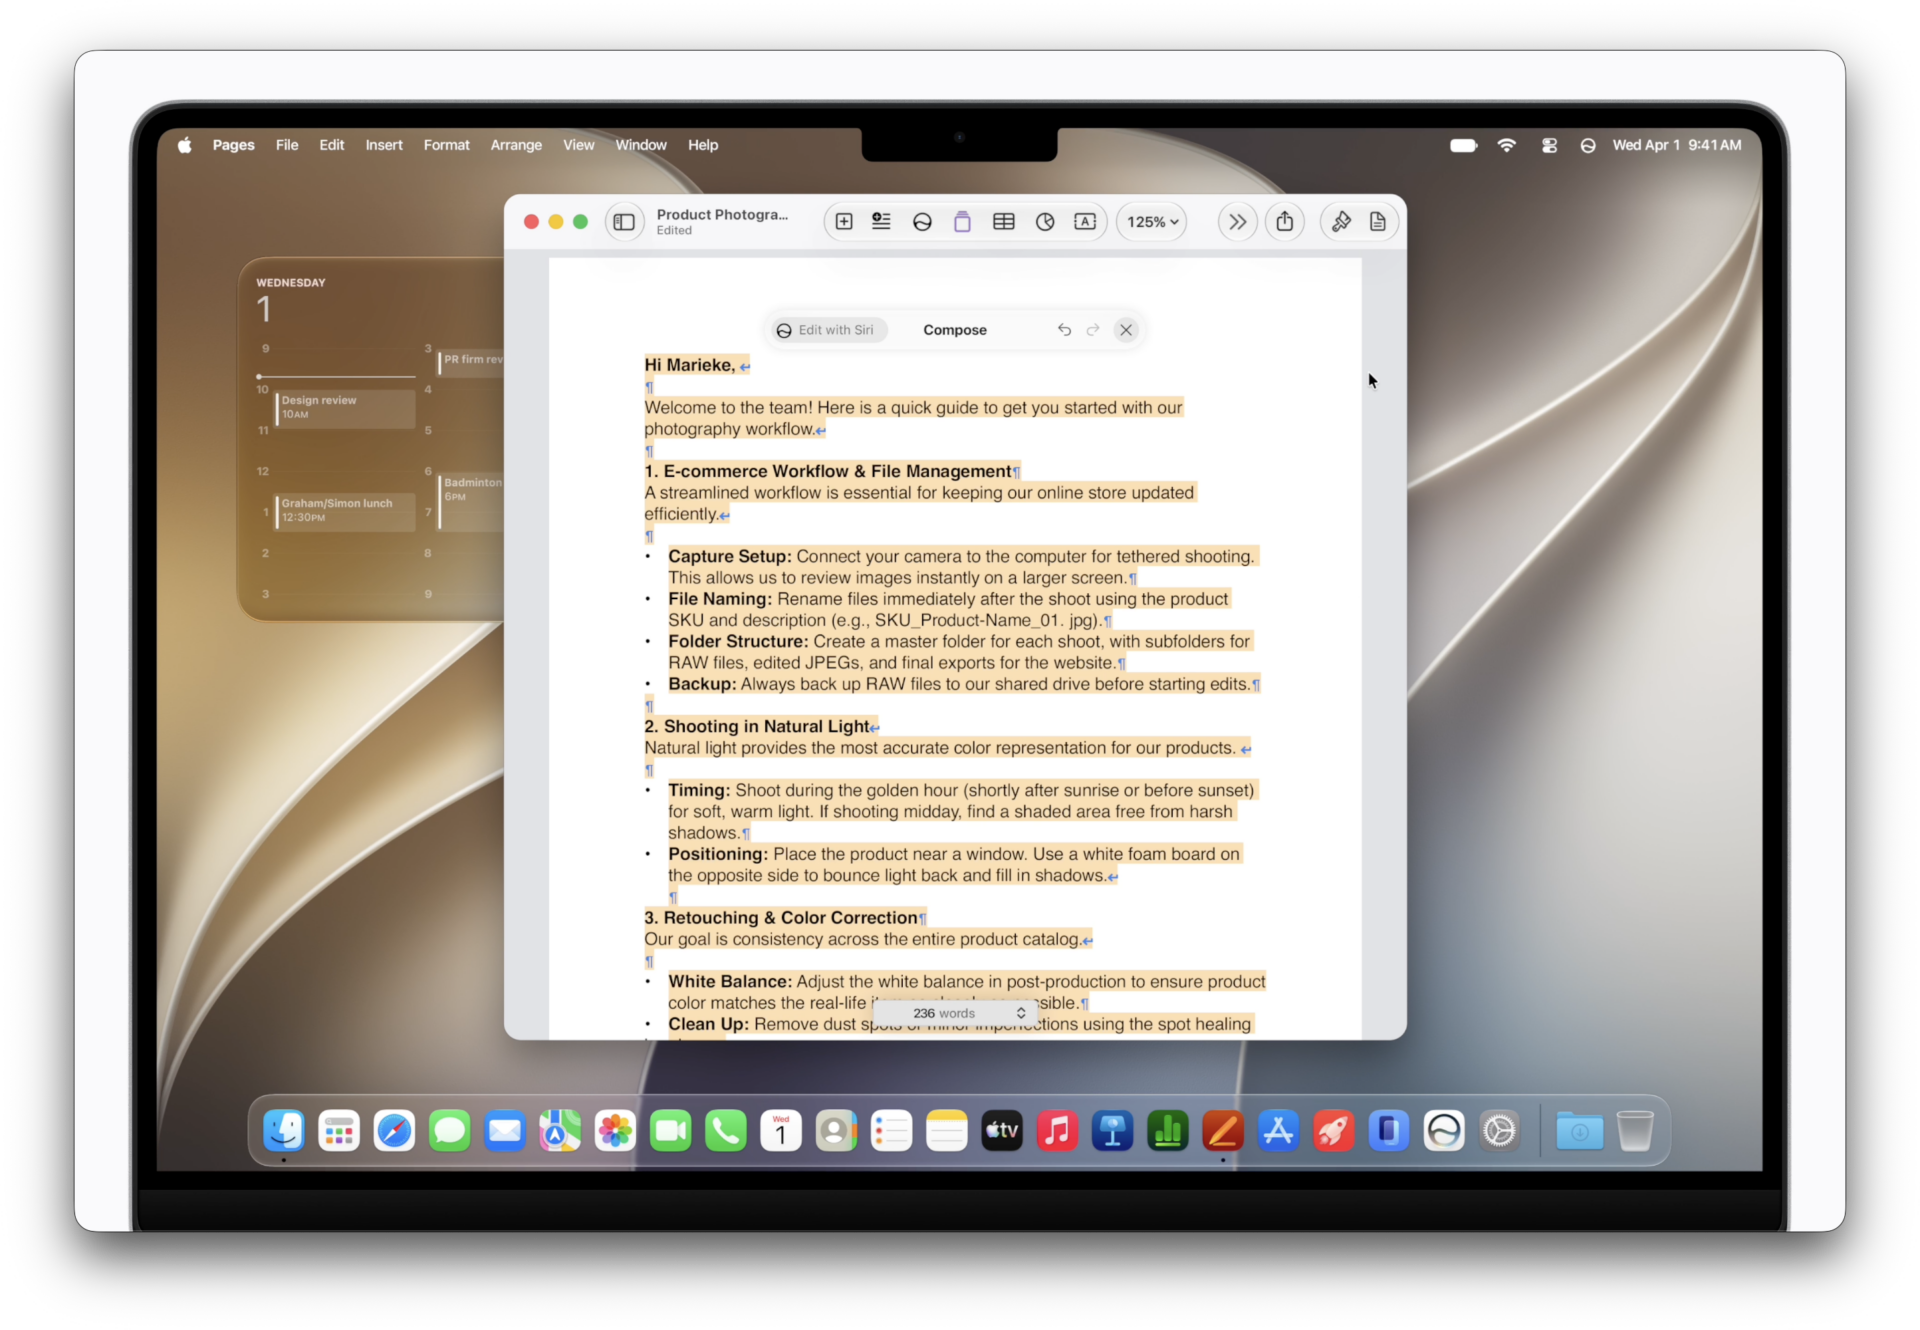
Task: Click the battery status icon
Action: [x=1463, y=145]
